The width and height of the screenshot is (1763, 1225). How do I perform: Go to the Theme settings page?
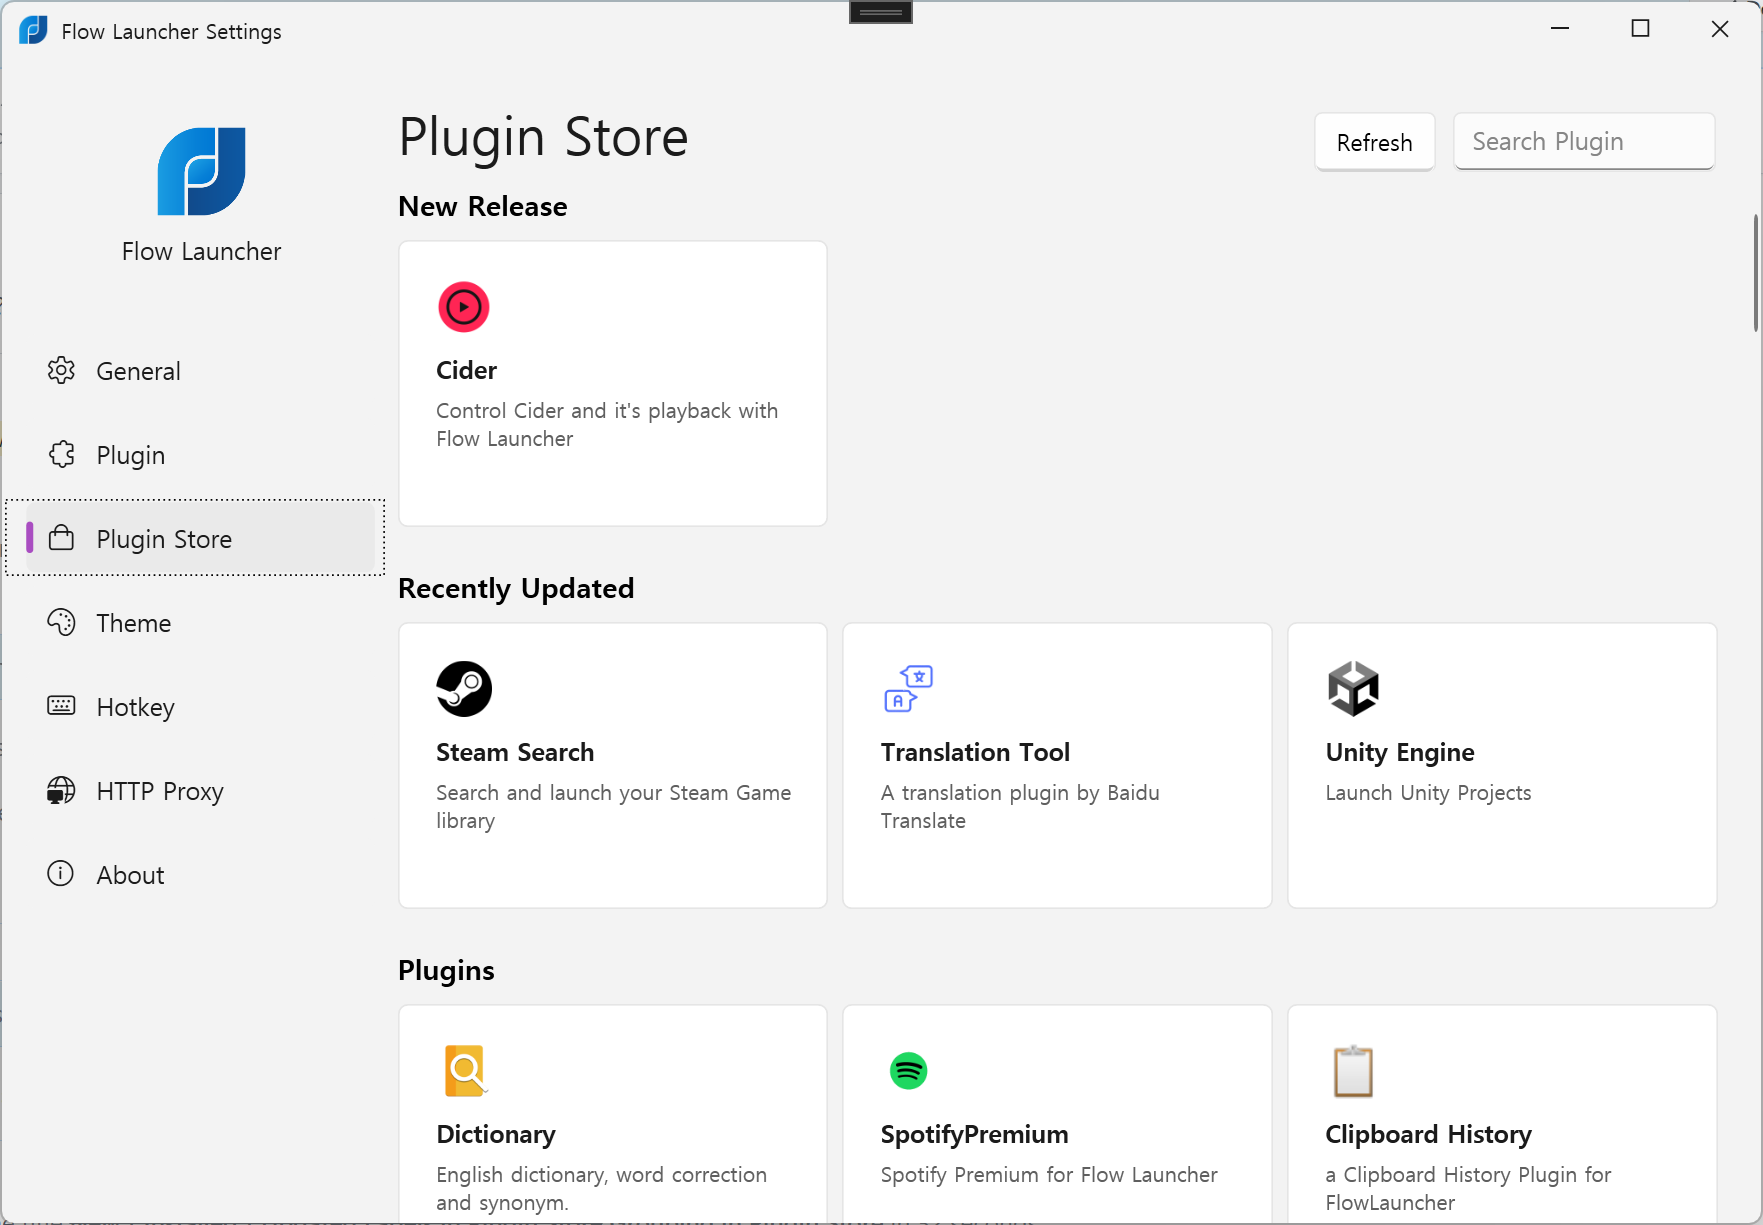pos(200,623)
